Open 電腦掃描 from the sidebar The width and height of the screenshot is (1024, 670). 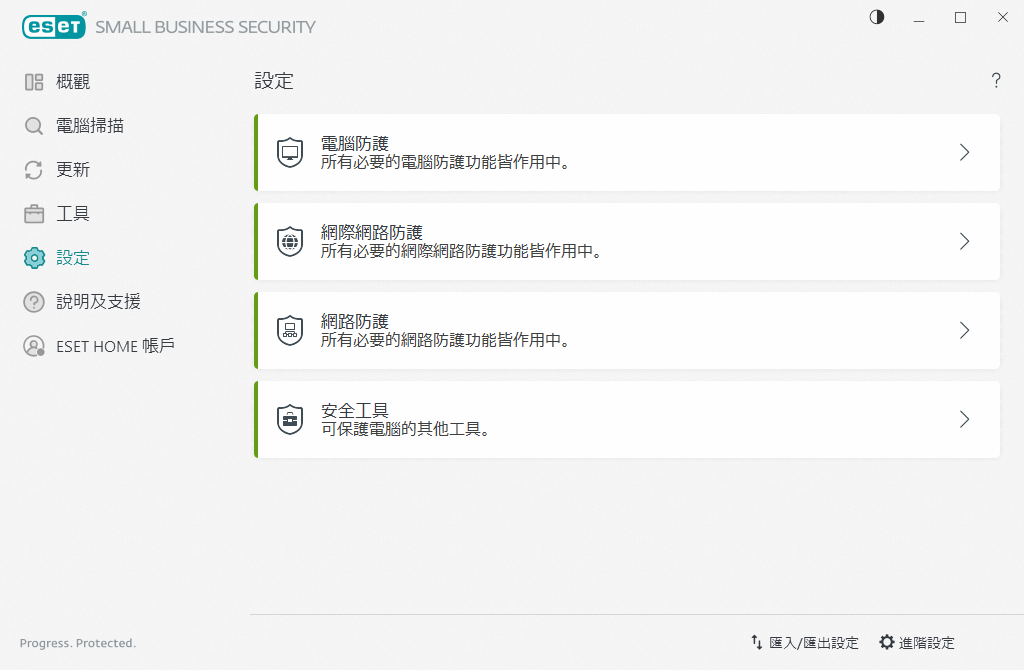[90, 126]
